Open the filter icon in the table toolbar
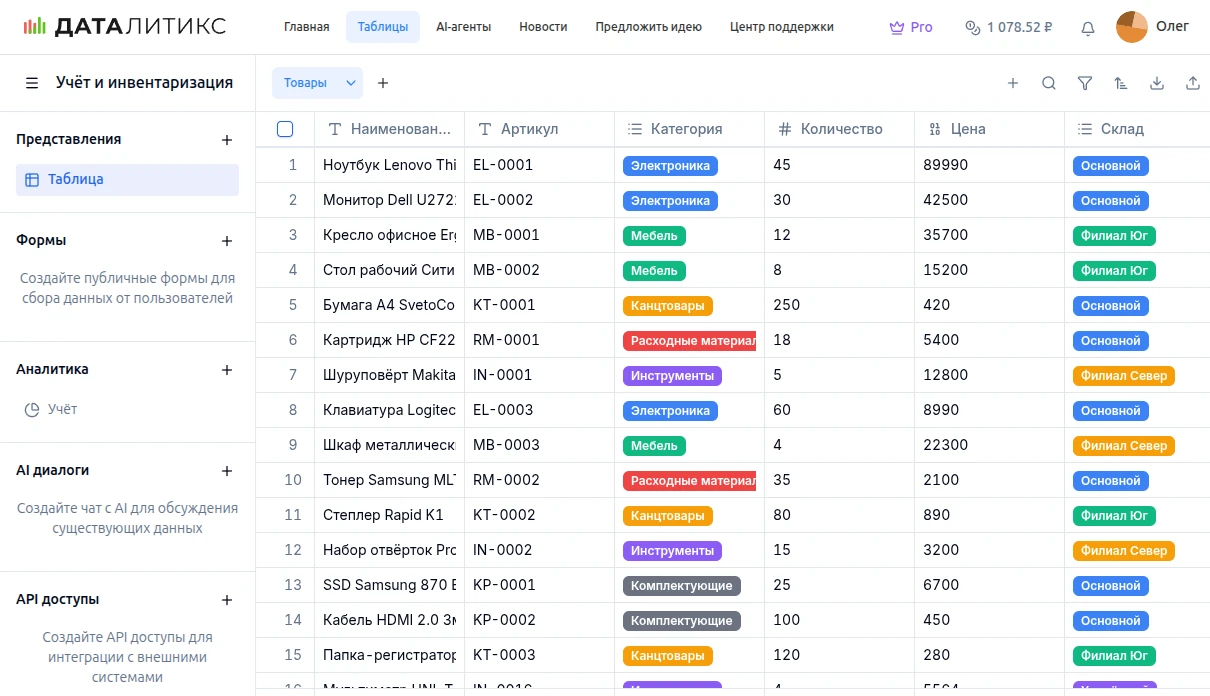 (1084, 83)
